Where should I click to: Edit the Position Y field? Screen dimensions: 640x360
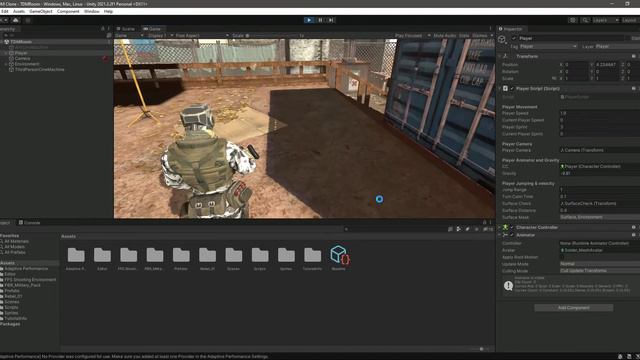coord(607,64)
